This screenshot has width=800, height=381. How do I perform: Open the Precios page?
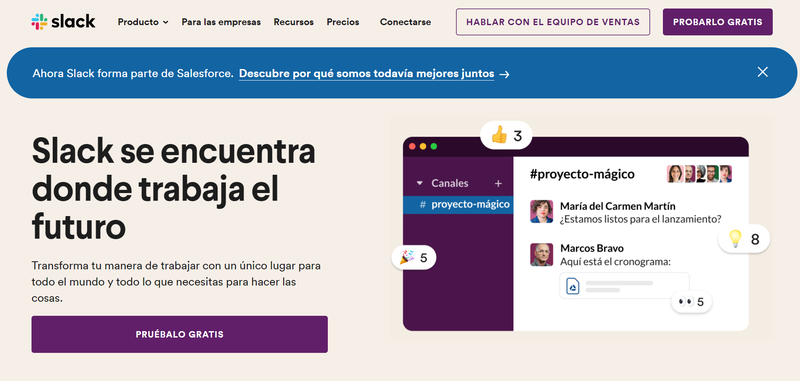pyautogui.click(x=343, y=22)
